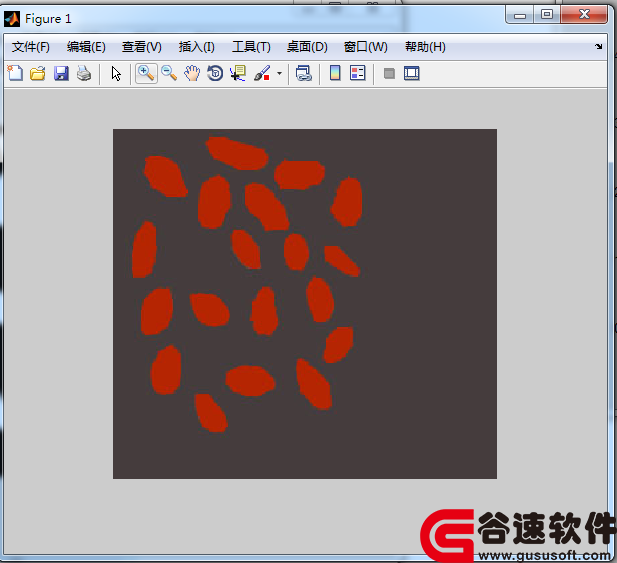Open the 文件(F) menu
The image size is (617, 563).
point(31,47)
